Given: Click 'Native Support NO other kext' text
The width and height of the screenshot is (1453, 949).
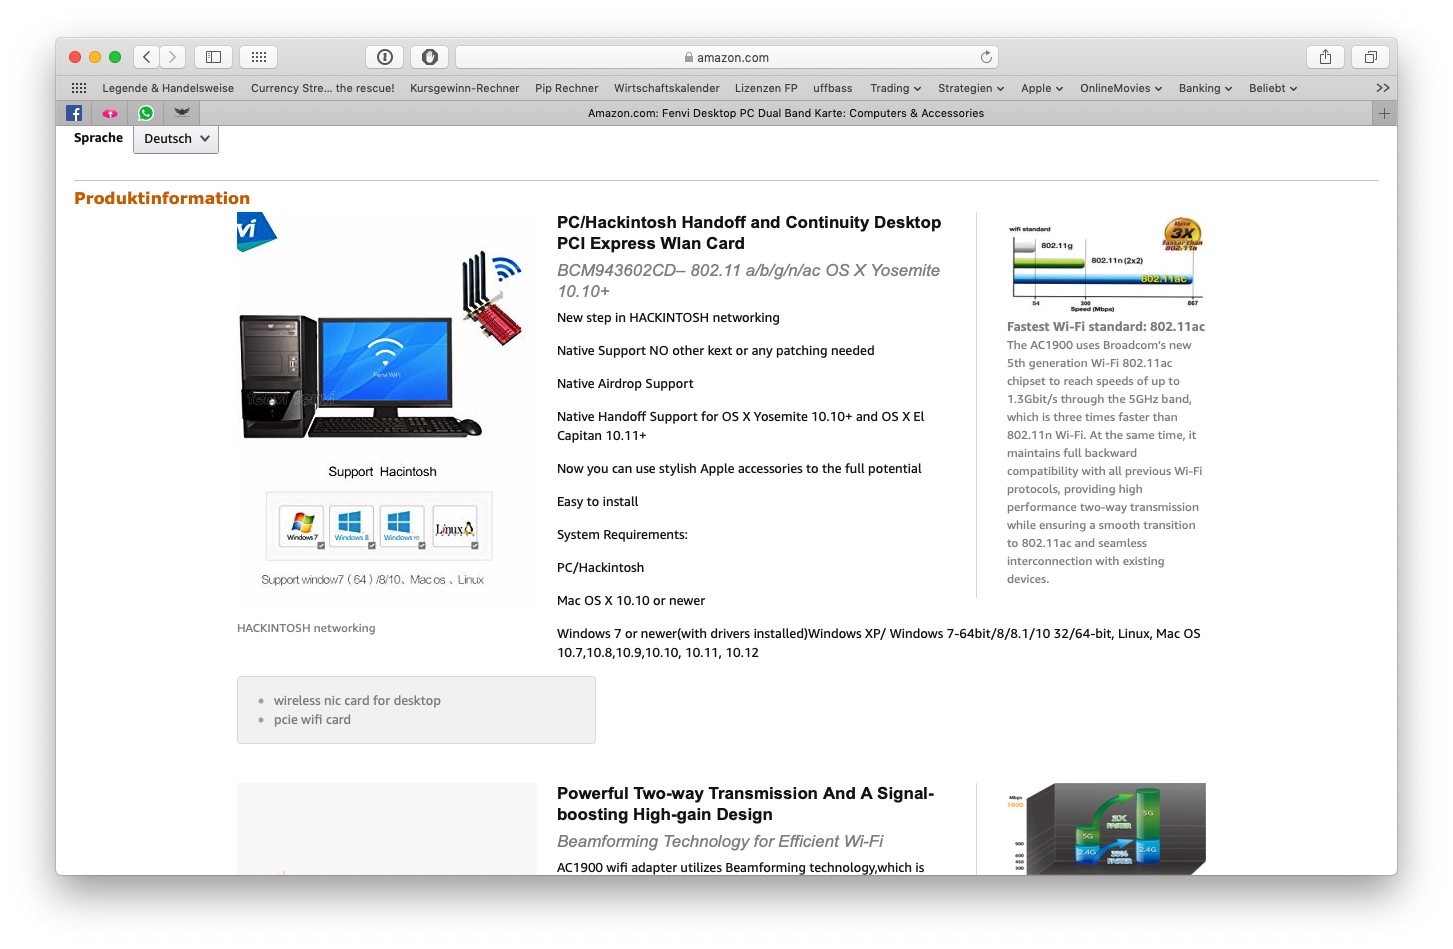Looking at the screenshot, I should (x=716, y=351).
